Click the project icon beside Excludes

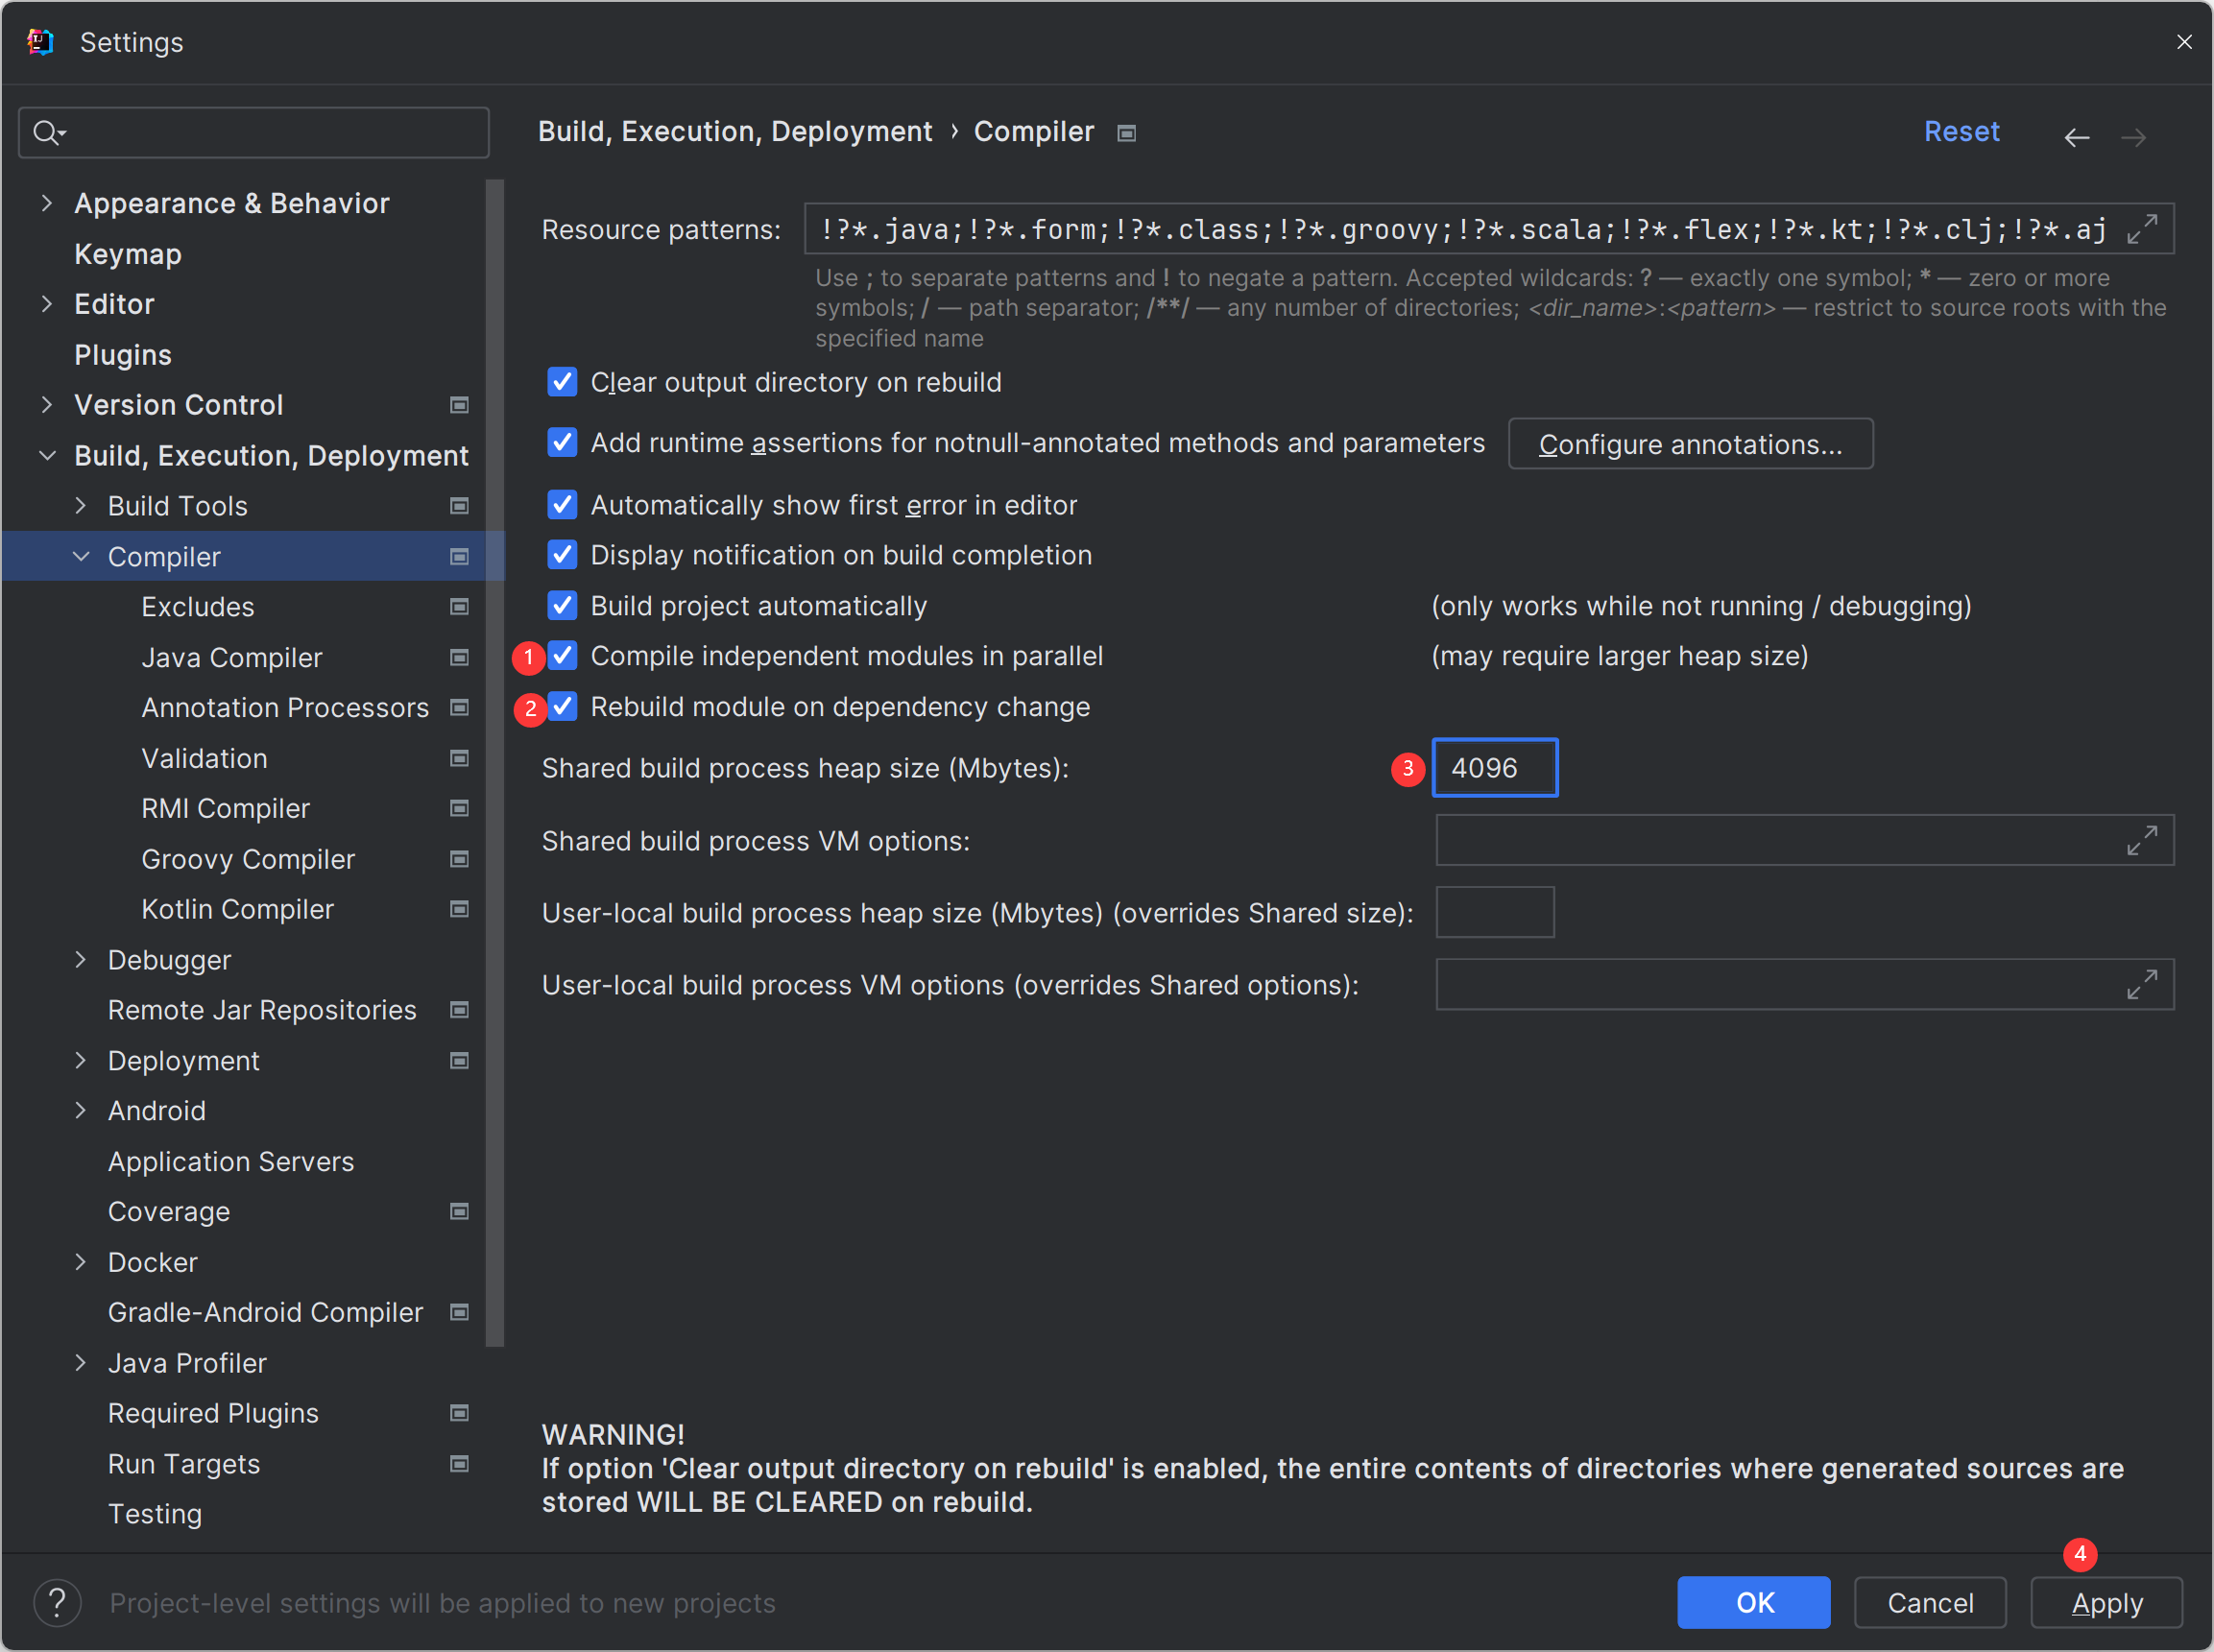(x=459, y=607)
